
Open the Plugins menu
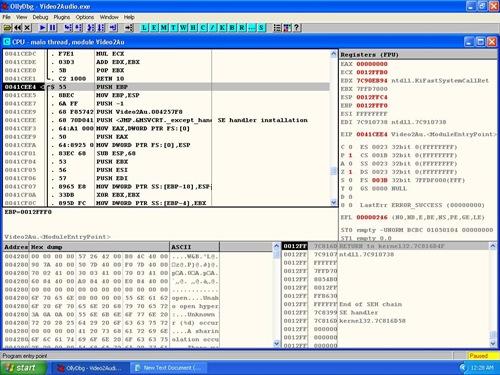[62, 17]
